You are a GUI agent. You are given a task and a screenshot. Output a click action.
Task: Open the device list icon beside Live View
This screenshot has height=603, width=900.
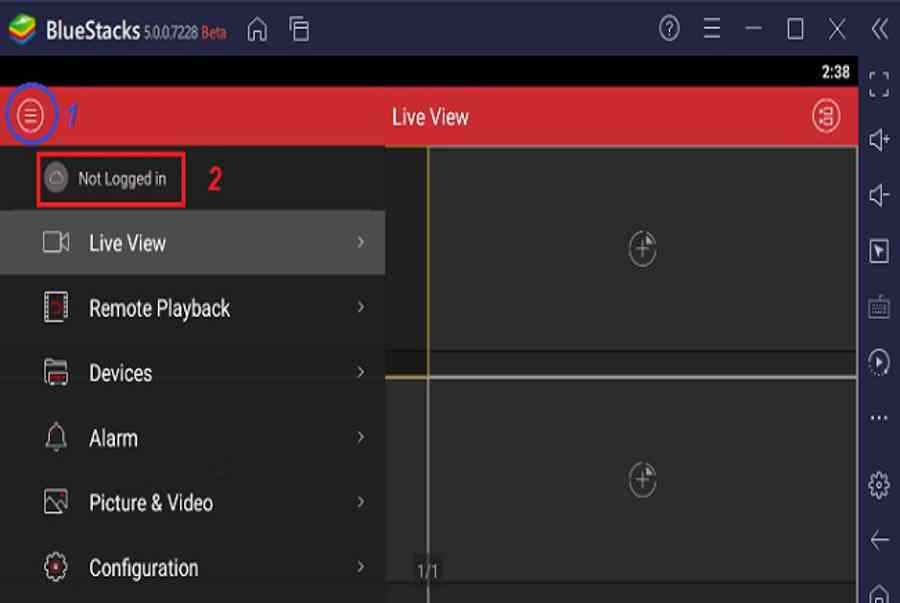(x=825, y=116)
